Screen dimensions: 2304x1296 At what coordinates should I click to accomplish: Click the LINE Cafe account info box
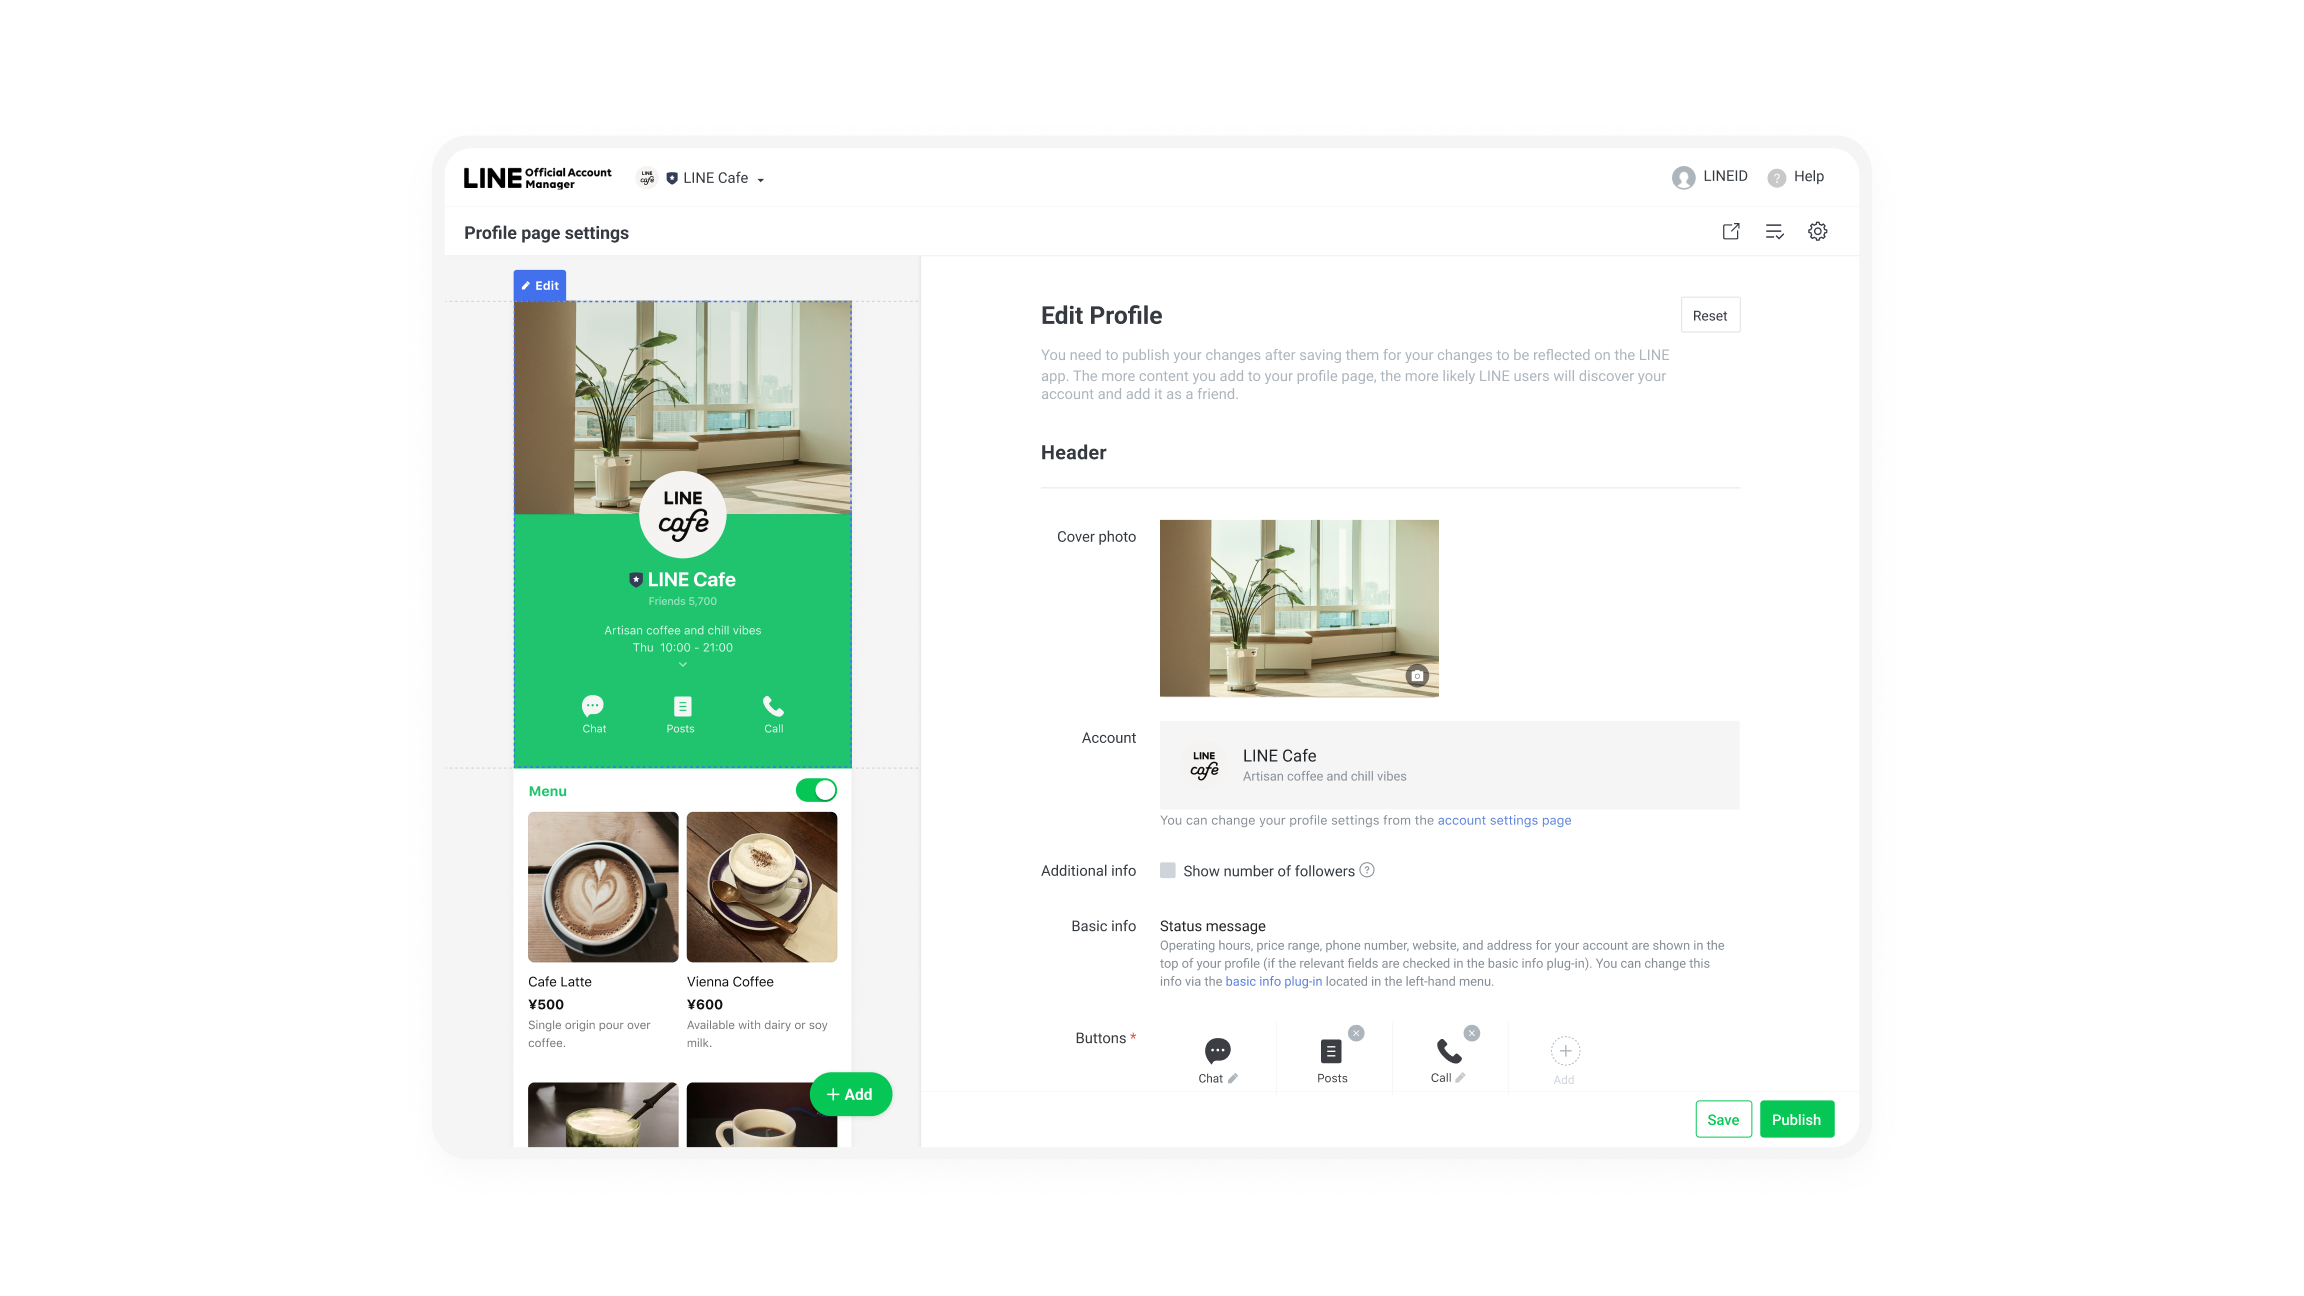(1449, 765)
